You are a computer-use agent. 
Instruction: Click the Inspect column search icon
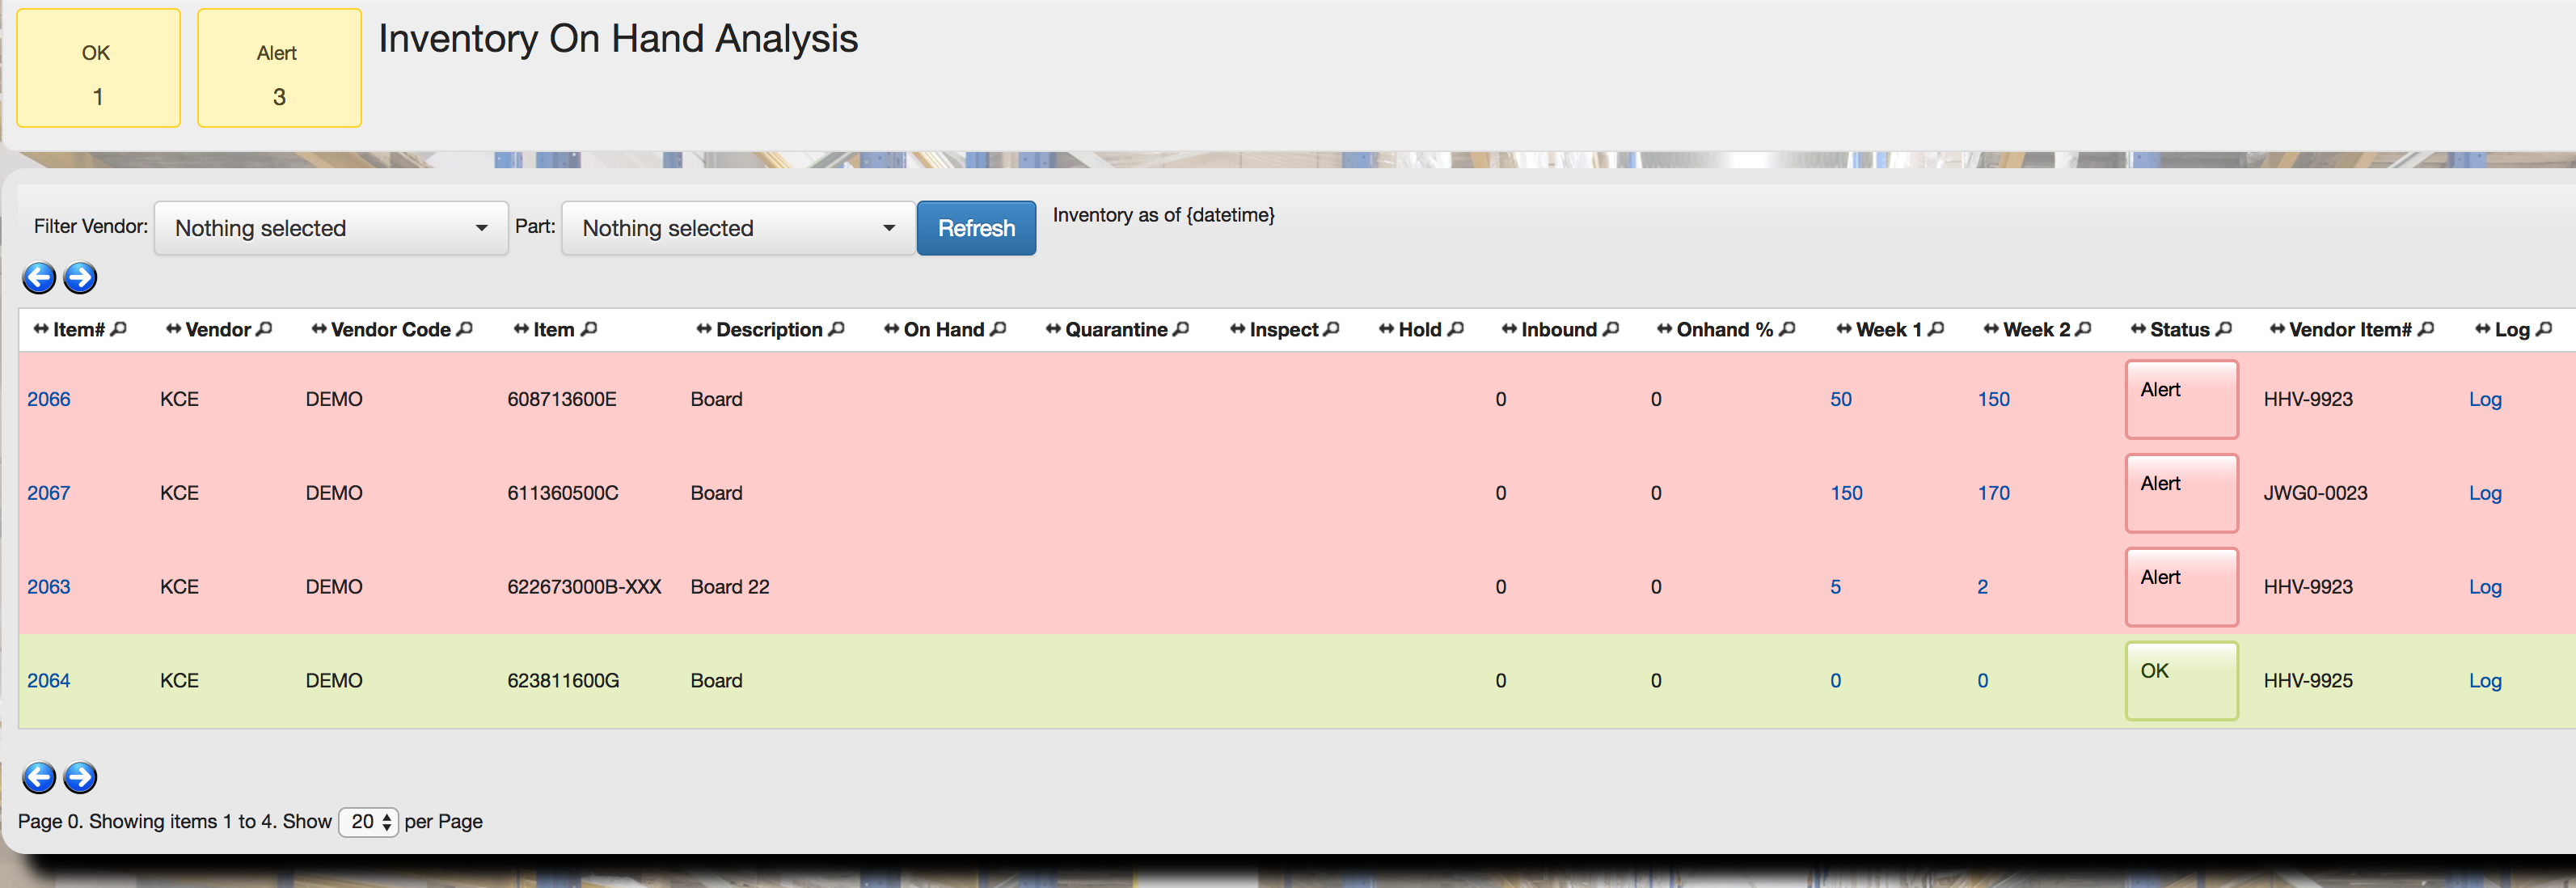point(1331,329)
